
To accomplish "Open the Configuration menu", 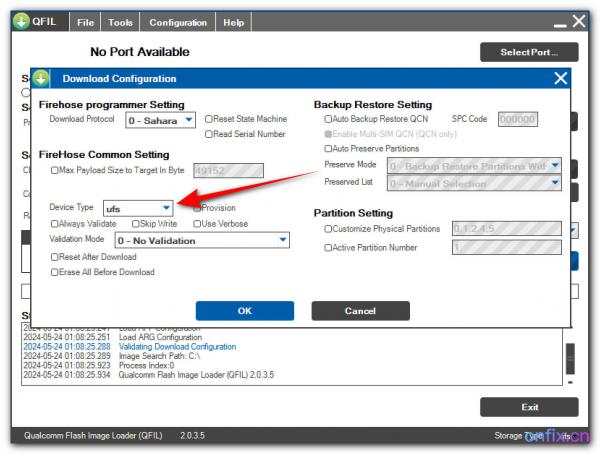I will [x=178, y=22].
